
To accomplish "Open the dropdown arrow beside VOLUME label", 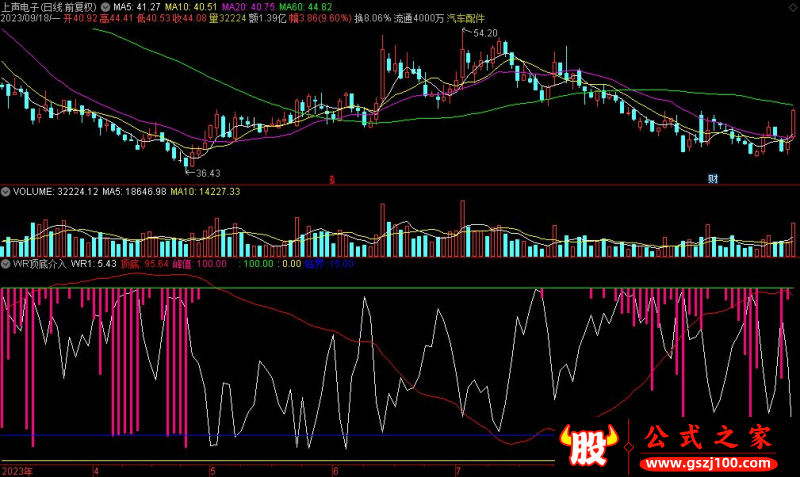I will [x=6, y=192].
